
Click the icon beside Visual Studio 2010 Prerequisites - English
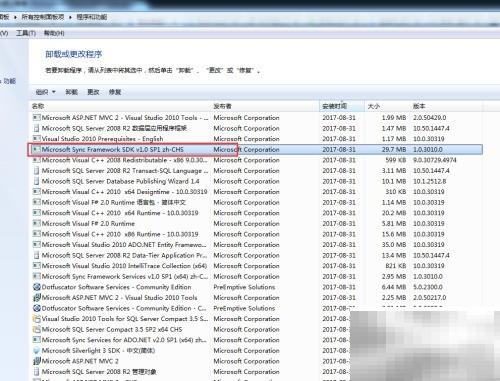tap(37, 139)
